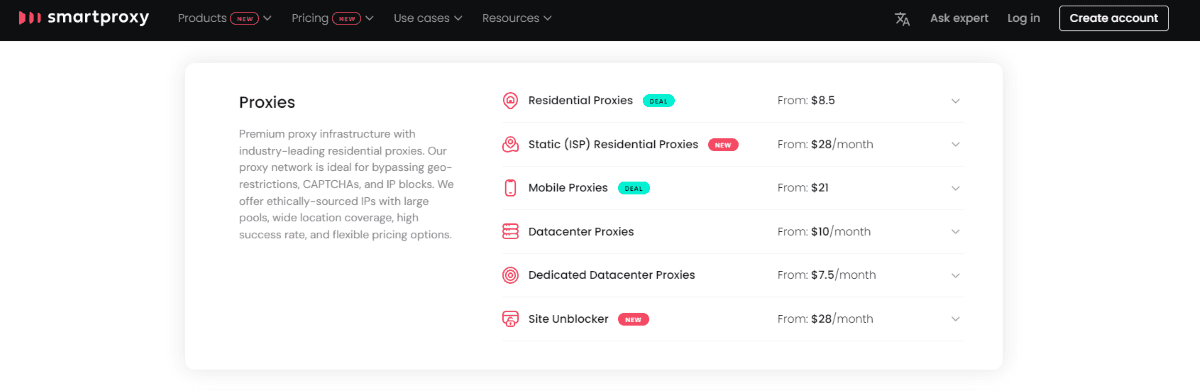Click the DEAL badge beside Residential Proxies

pos(659,101)
